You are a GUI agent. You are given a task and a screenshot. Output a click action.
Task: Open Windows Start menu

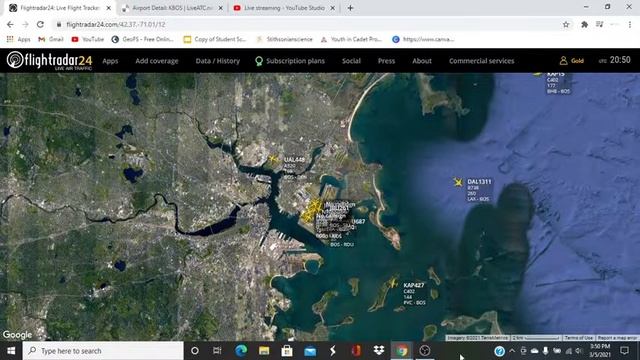(11, 351)
